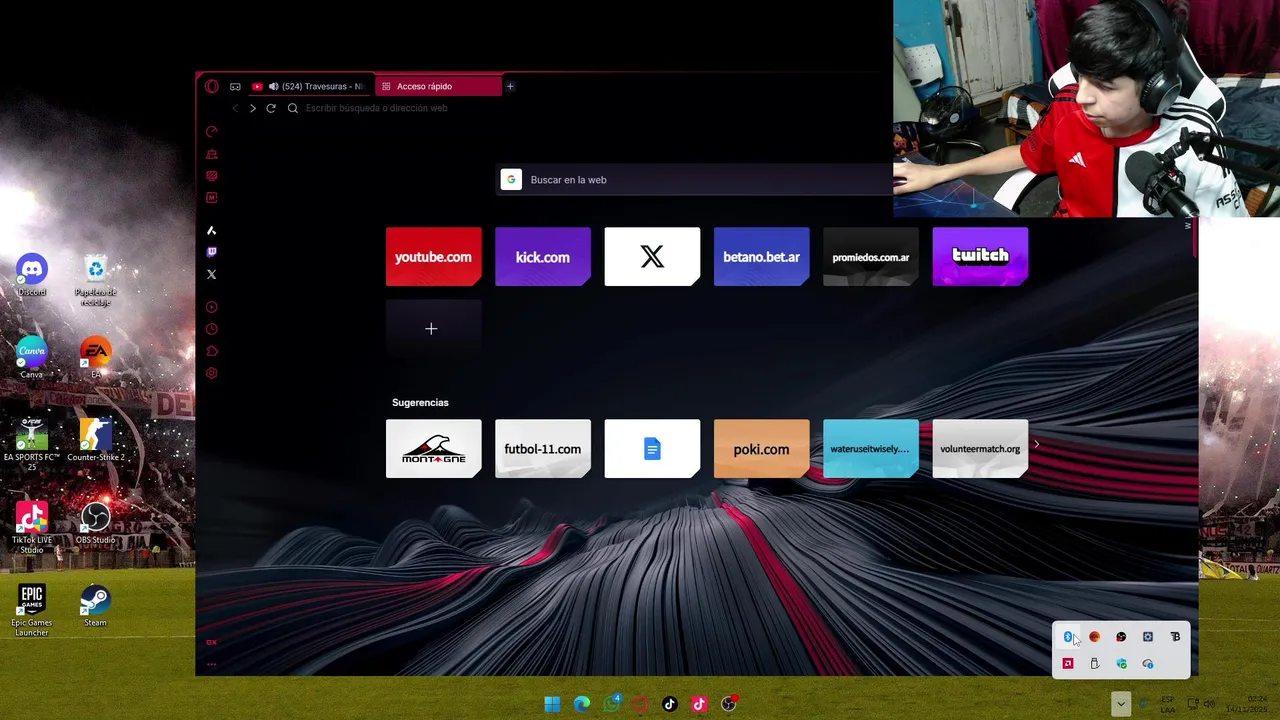Viewport: 1280px width, 720px height.
Task: Open the volunteermatch.org suggestion
Action: click(x=980, y=449)
